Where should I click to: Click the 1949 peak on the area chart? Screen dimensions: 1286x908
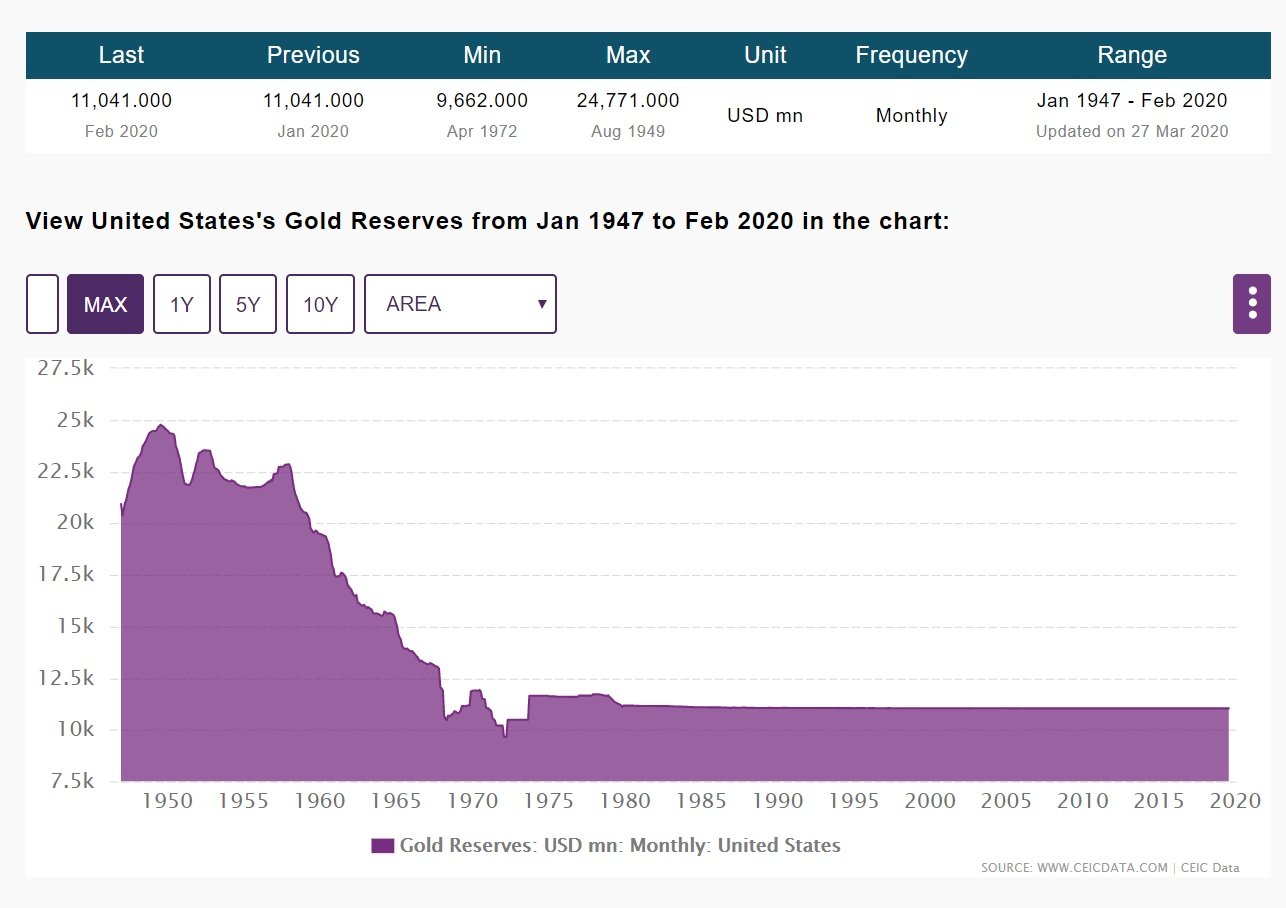[x=161, y=426]
